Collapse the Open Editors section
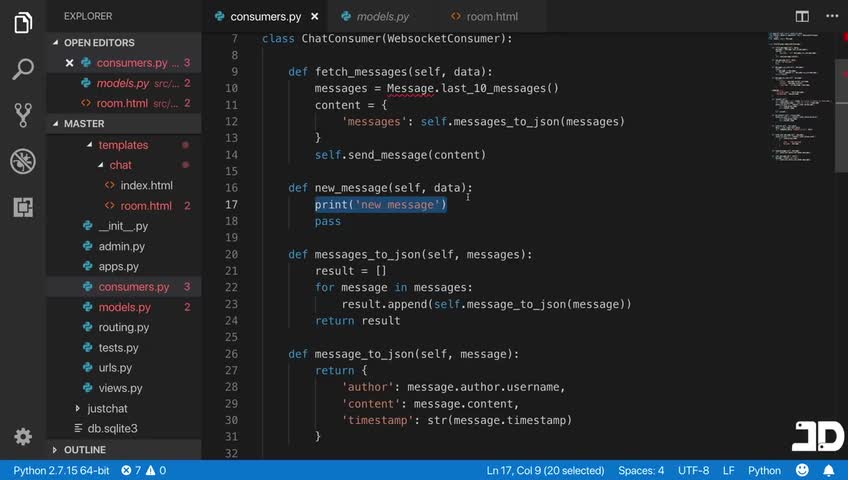The image size is (848, 480). tap(123, 42)
